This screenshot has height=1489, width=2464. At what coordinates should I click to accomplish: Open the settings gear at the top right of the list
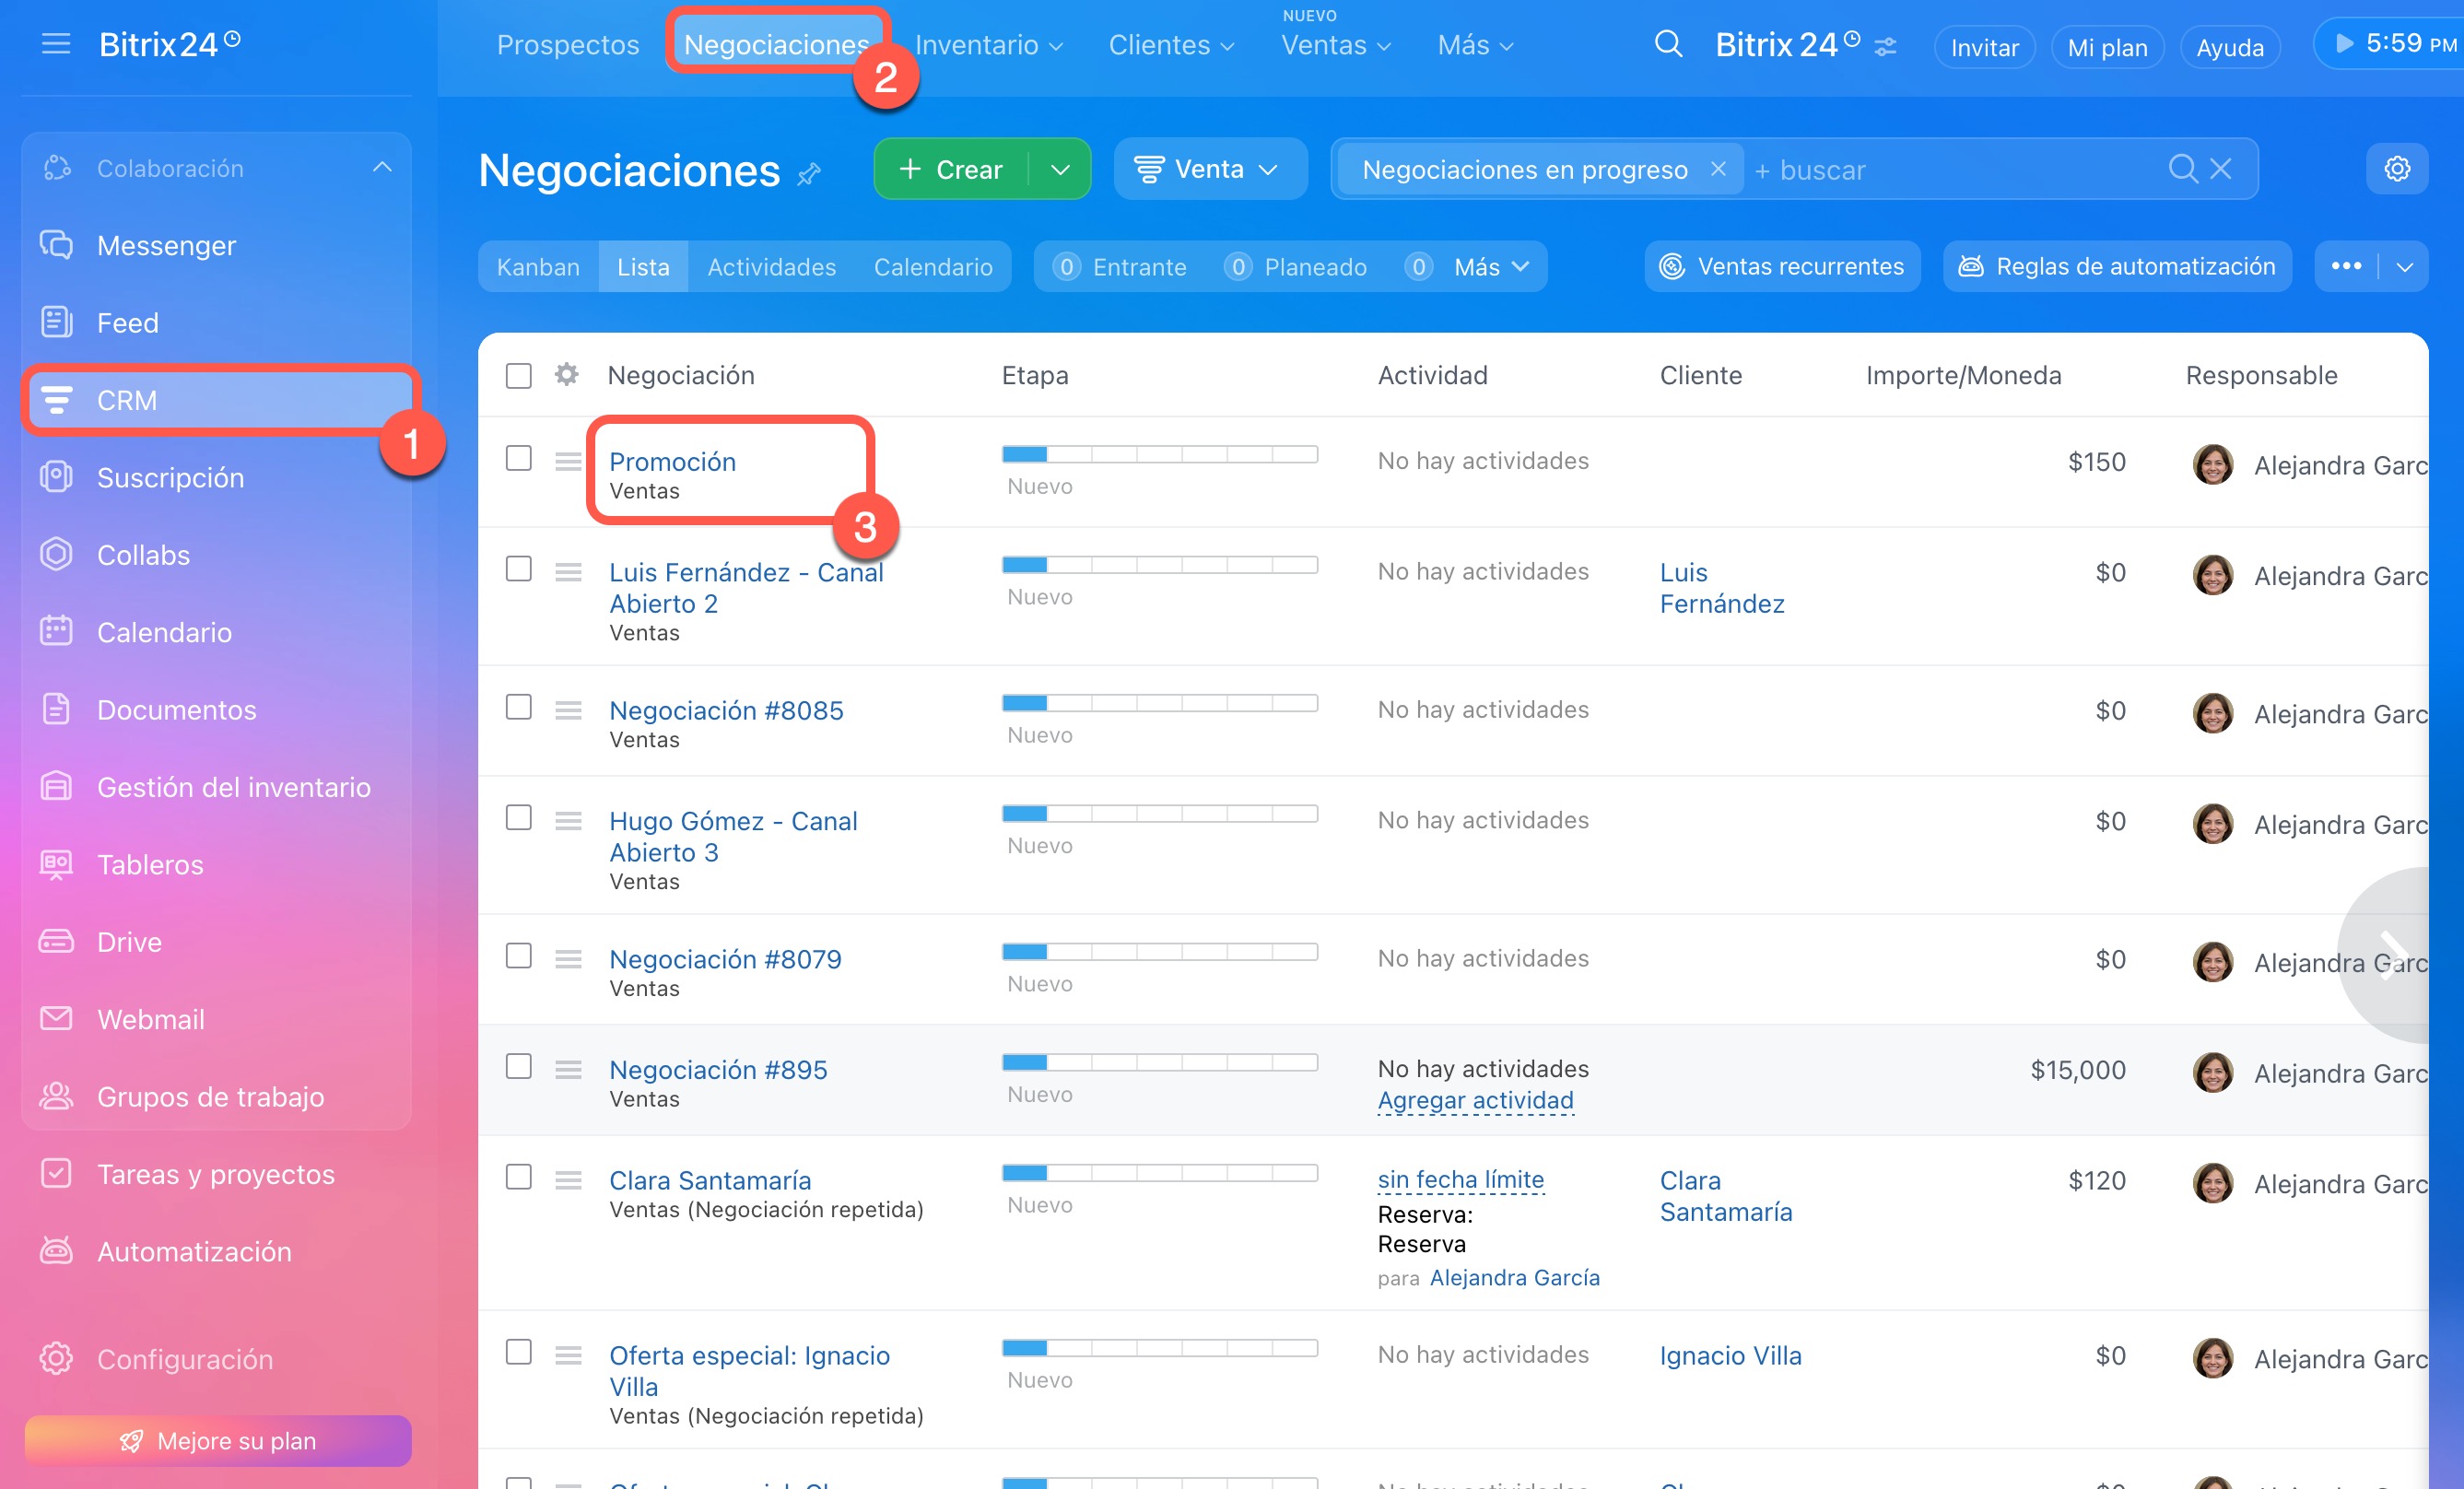click(x=2397, y=169)
